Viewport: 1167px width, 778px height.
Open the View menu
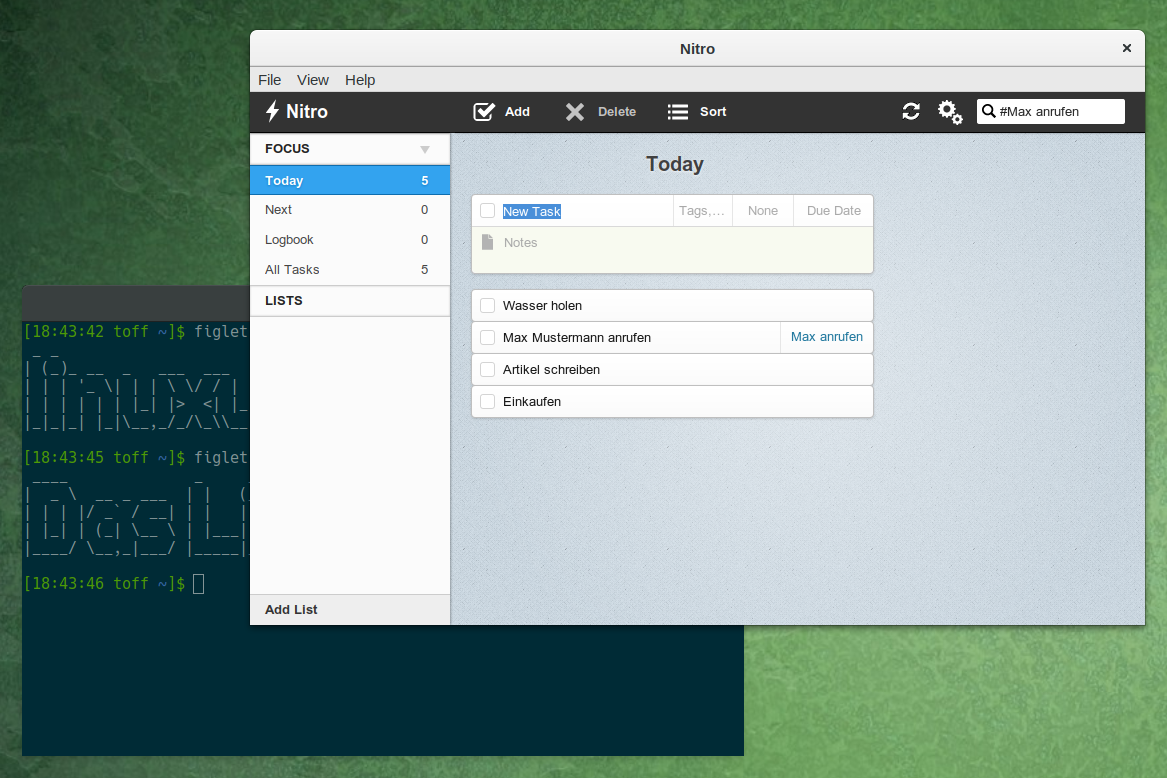[313, 80]
